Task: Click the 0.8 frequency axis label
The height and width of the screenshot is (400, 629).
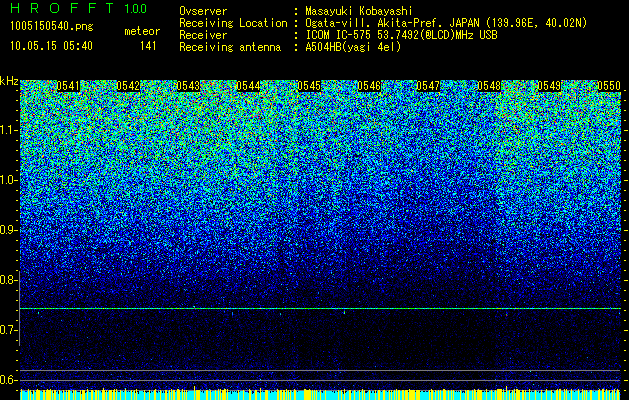Action: pos(9,280)
